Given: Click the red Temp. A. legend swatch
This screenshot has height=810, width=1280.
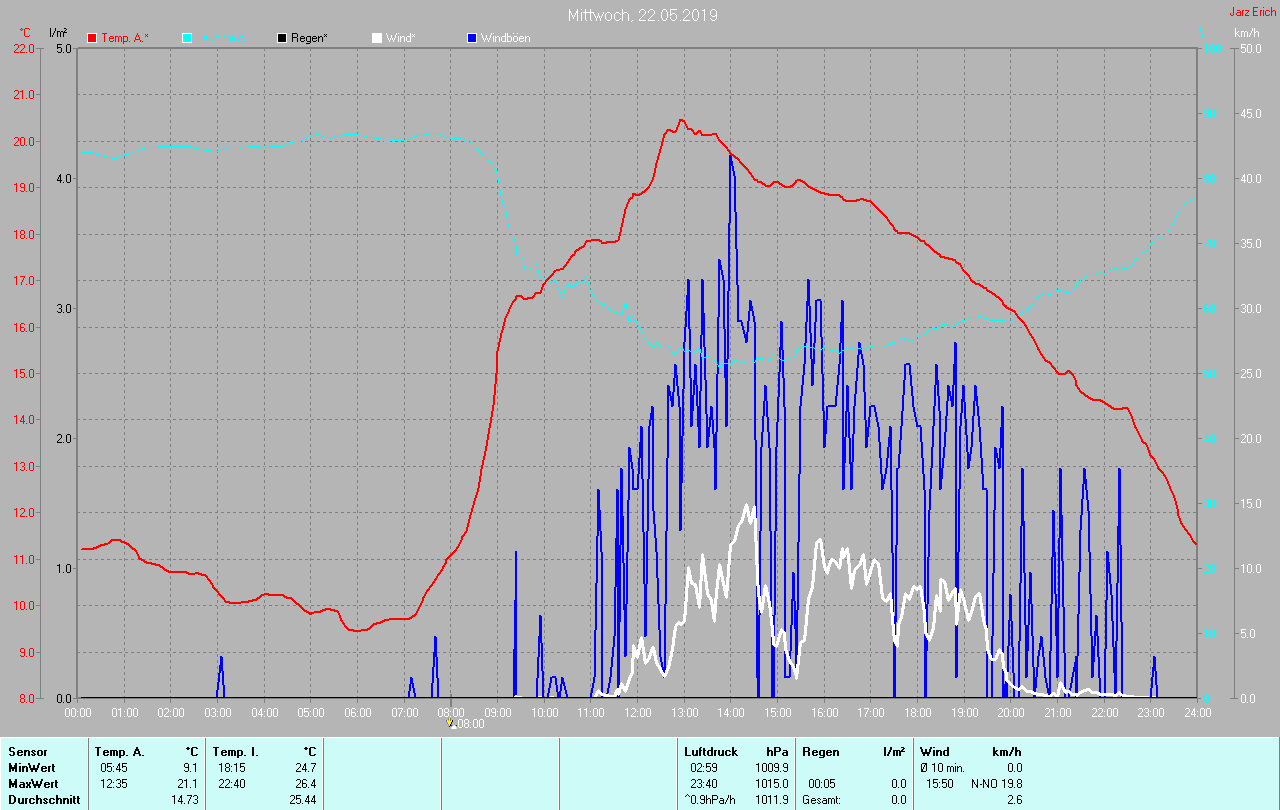Looking at the screenshot, I should (x=92, y=38).
